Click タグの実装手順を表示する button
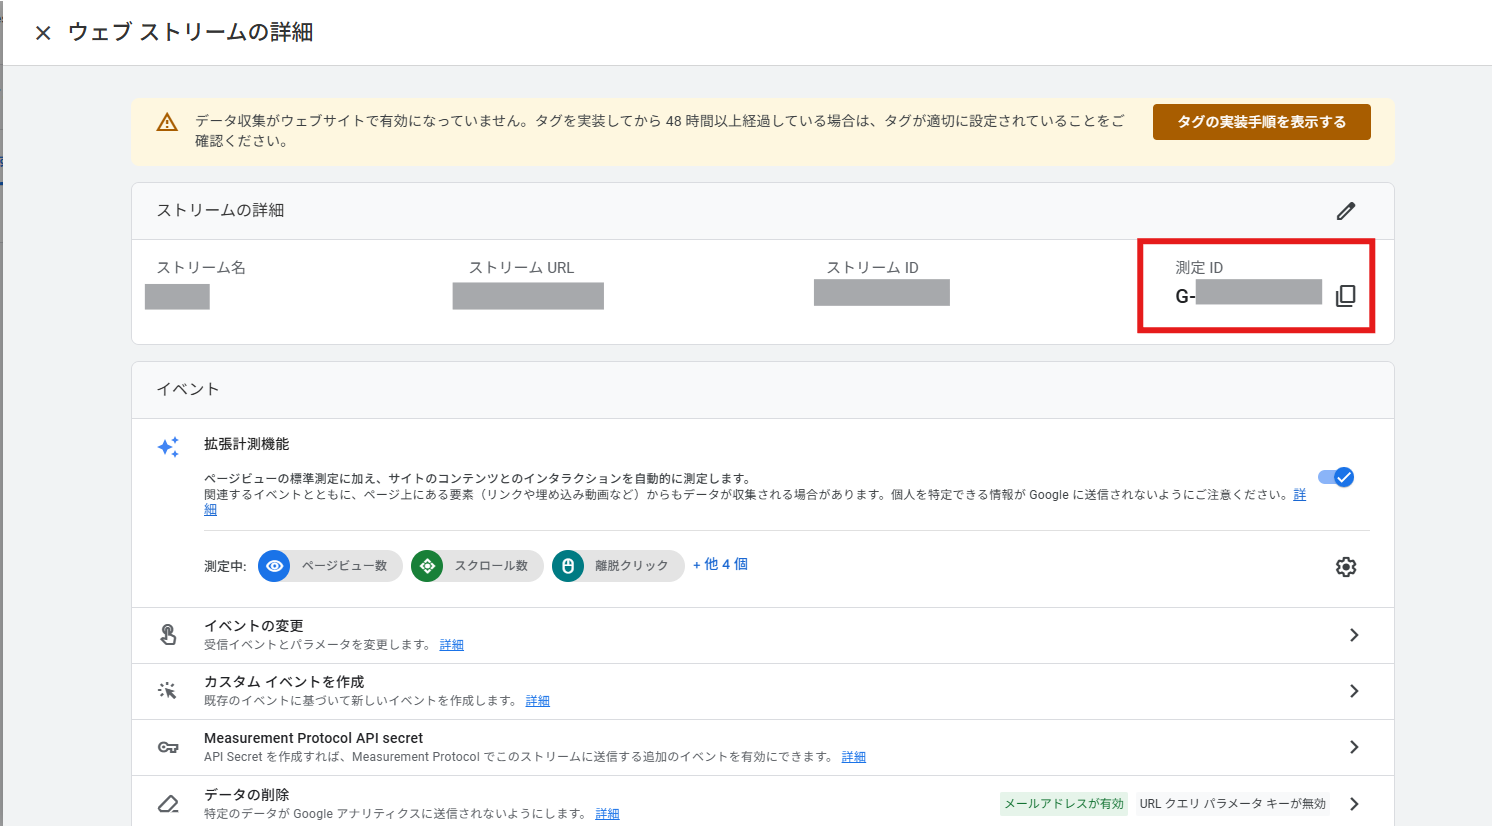 coord(1261,122)
